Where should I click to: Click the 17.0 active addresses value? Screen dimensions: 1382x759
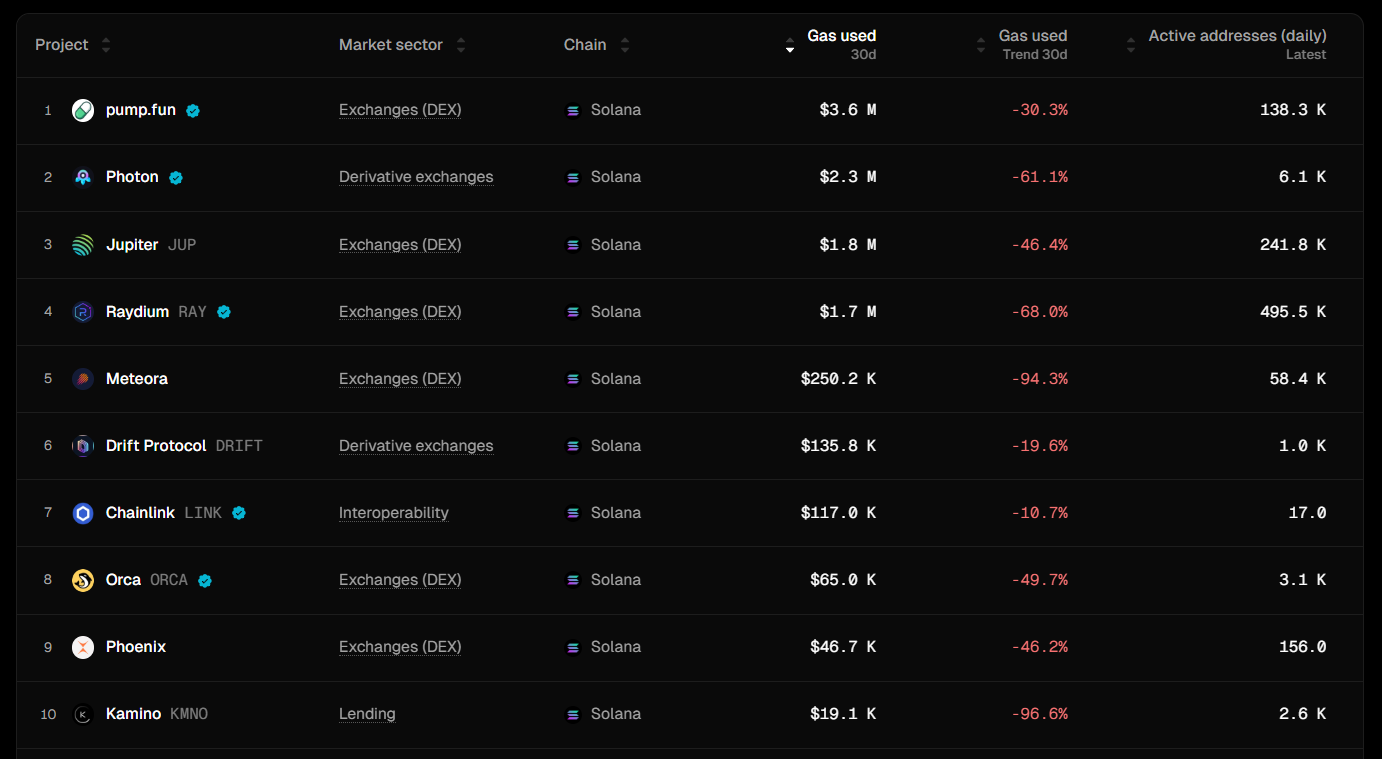pos(1308,513)
